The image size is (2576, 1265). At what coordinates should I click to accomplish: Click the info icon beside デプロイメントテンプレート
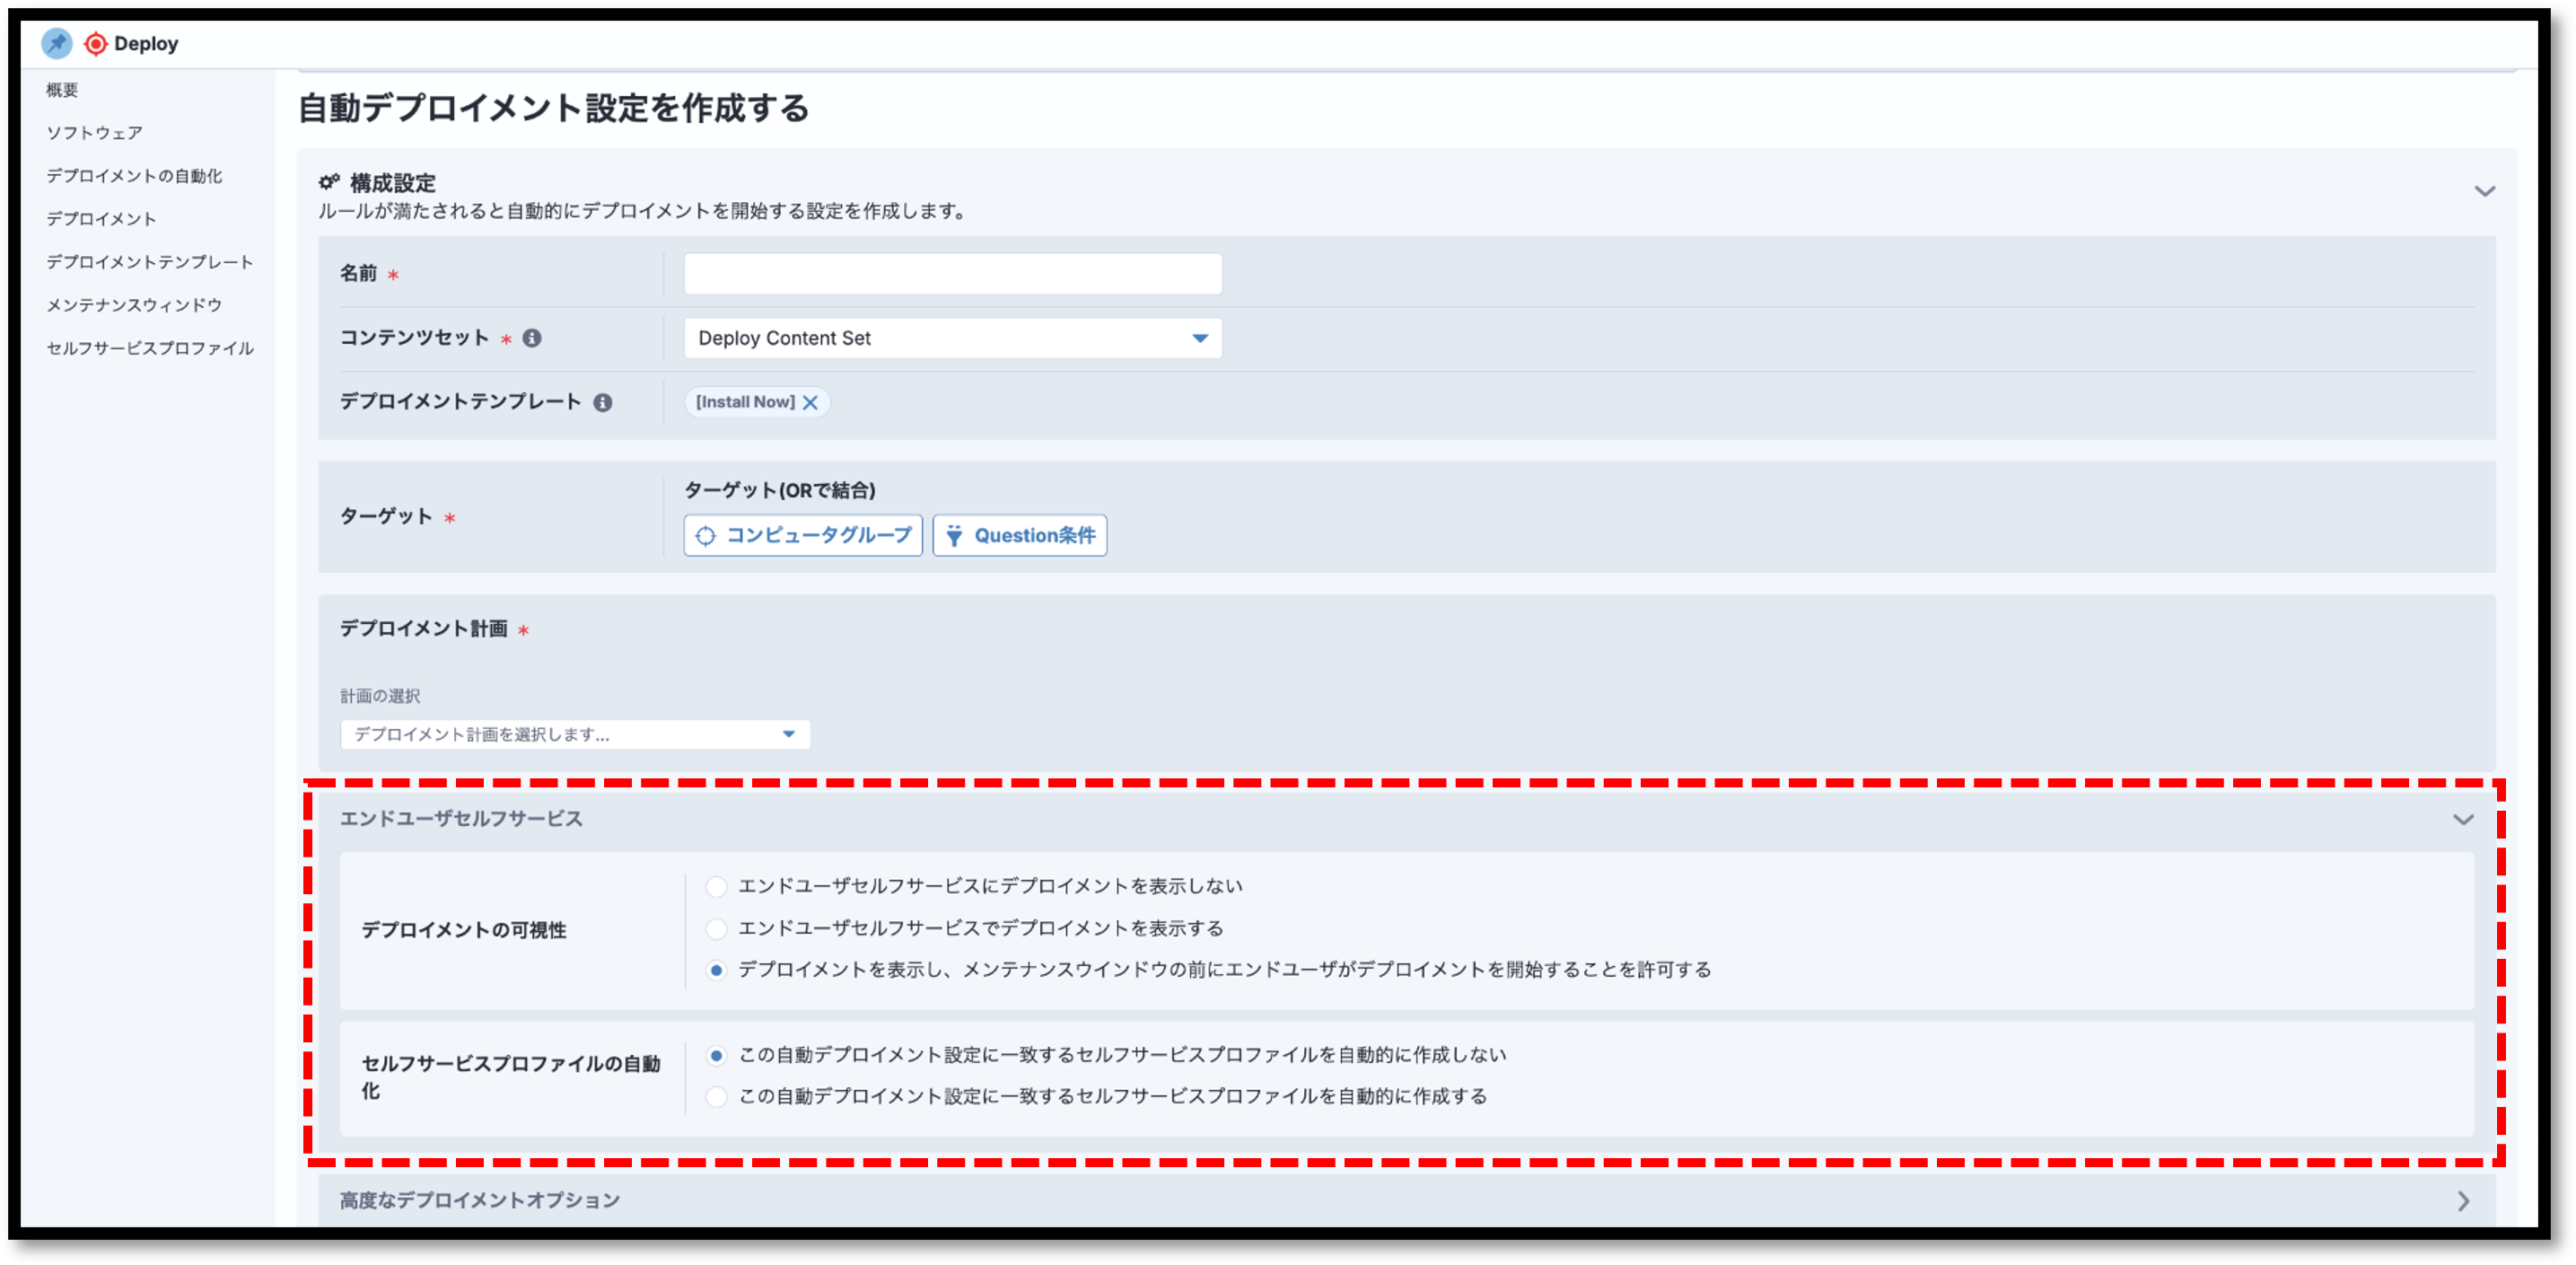point(602,402)
